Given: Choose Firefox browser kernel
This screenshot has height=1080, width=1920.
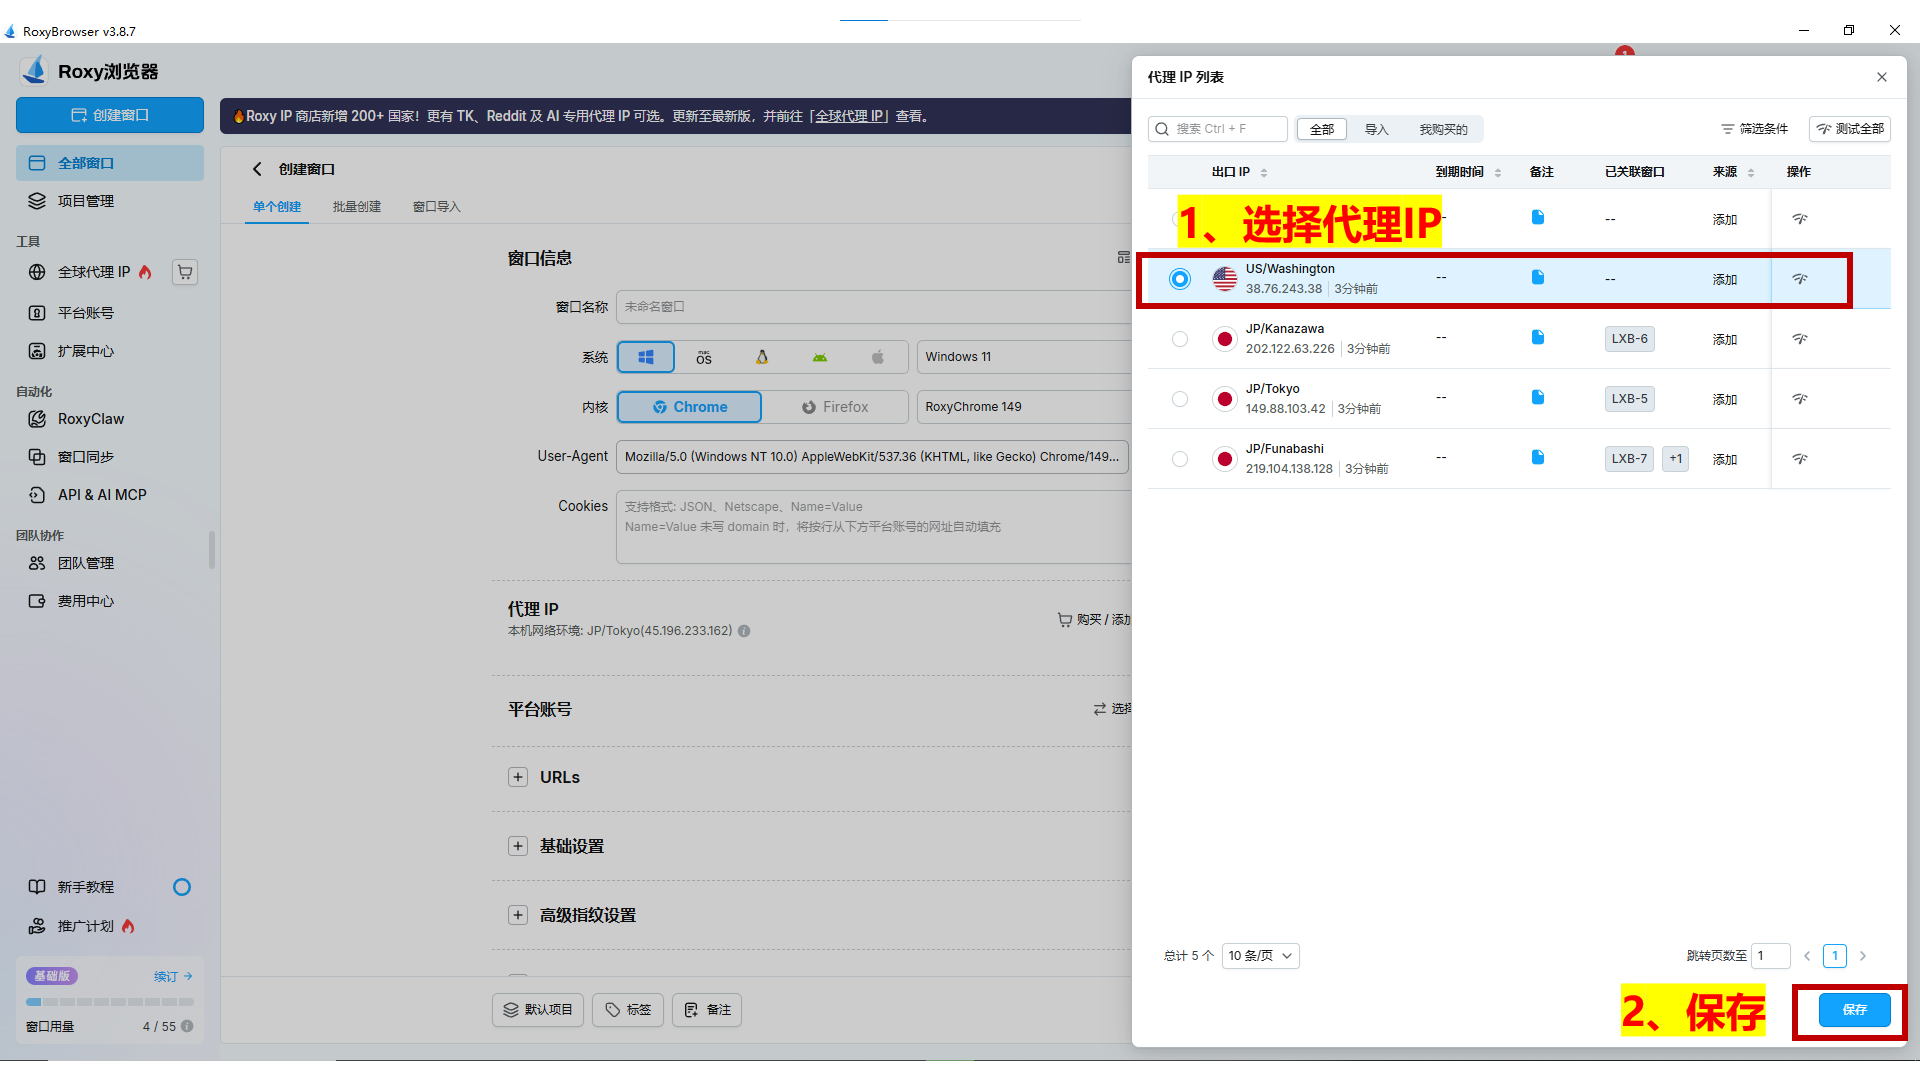Looking at the screenshot, I should 835,407.
